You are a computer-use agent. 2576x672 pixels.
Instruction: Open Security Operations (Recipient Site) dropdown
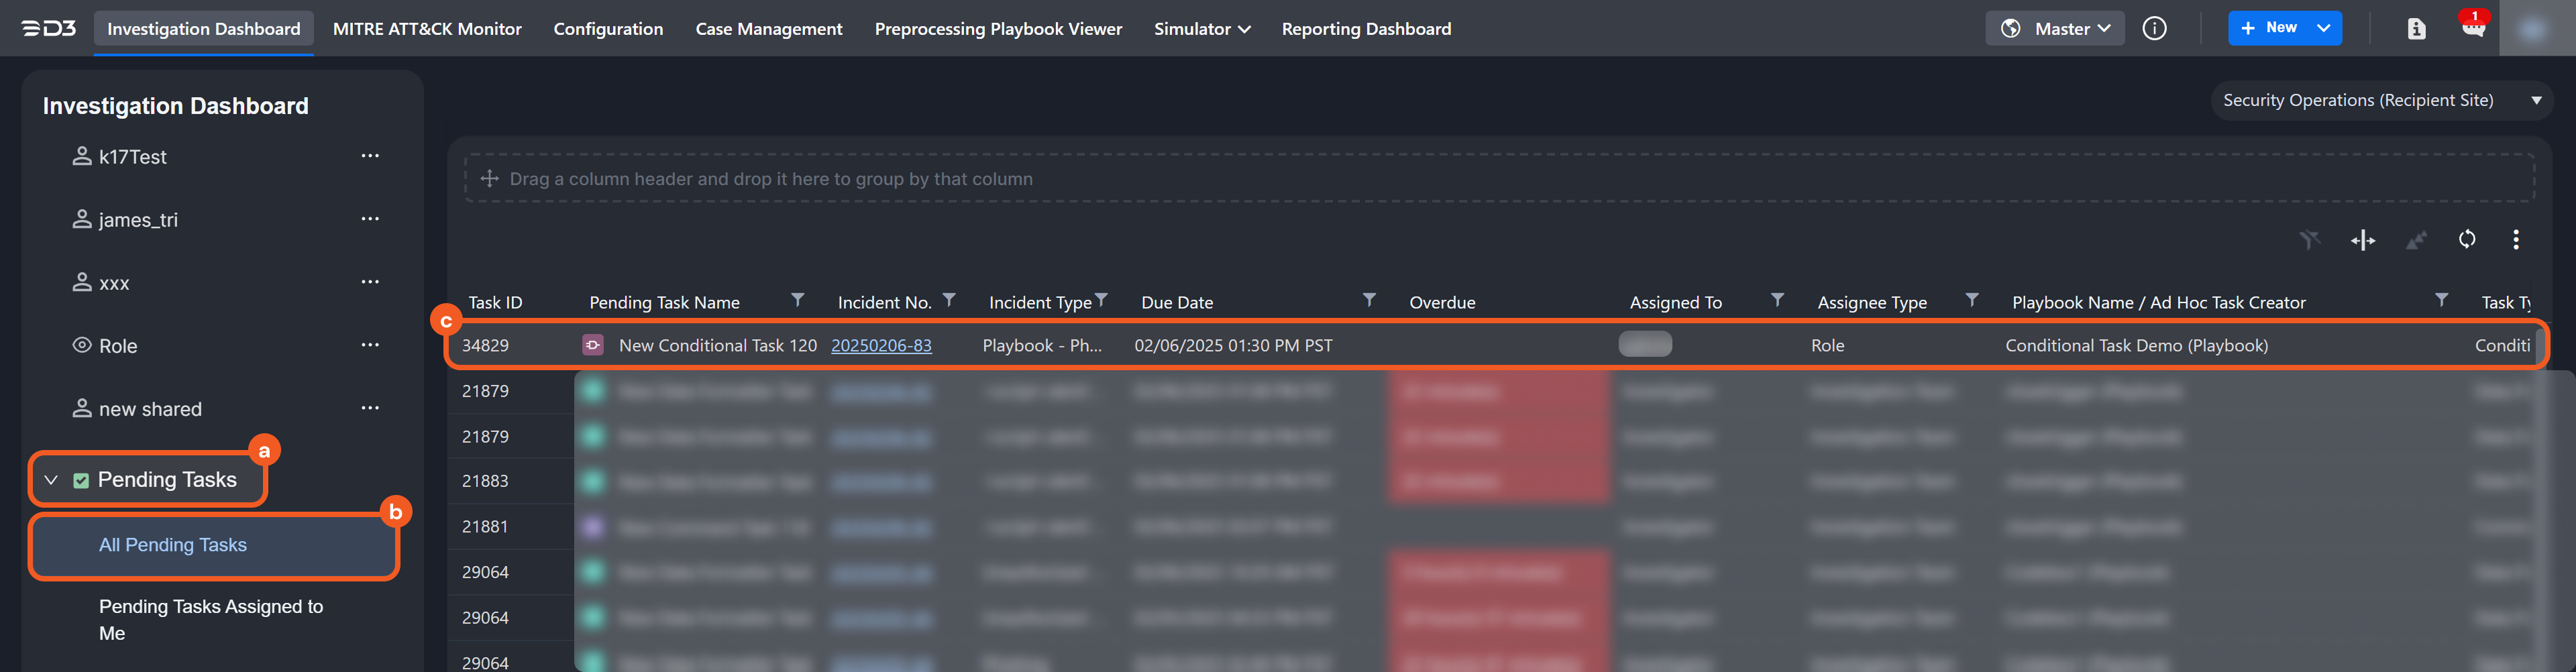click(2380, 100)
